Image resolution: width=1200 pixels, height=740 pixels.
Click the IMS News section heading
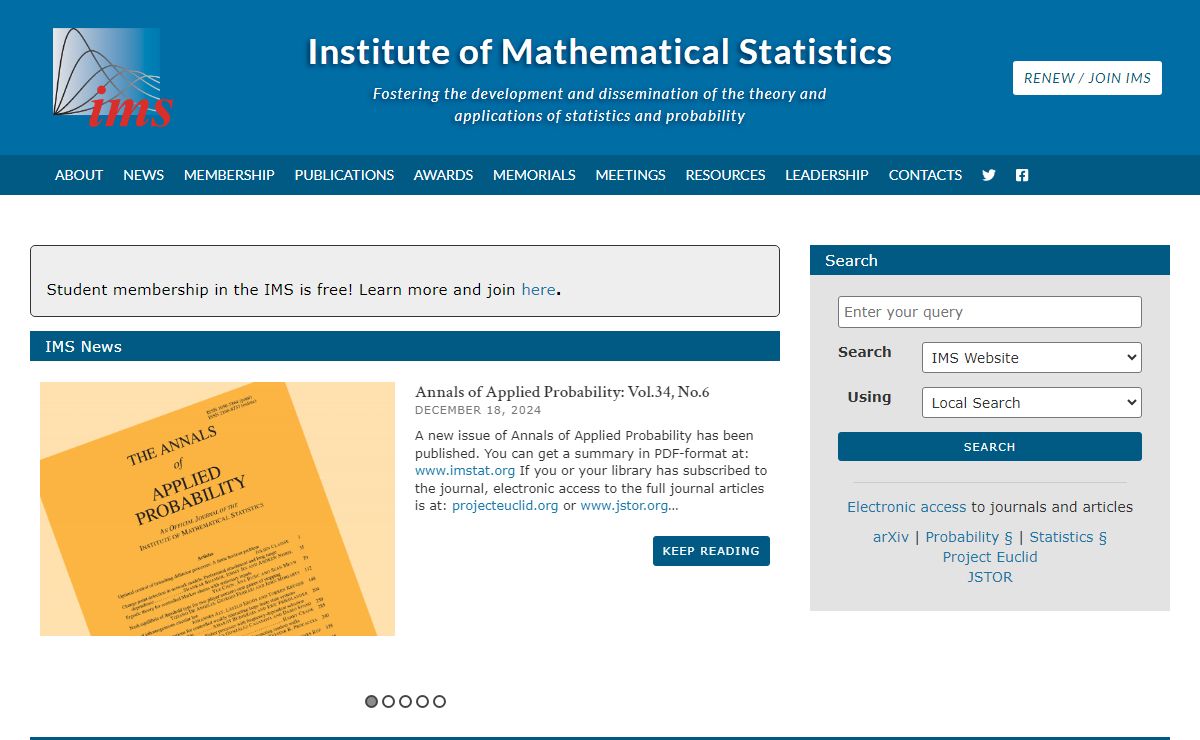tap(405, 346)
